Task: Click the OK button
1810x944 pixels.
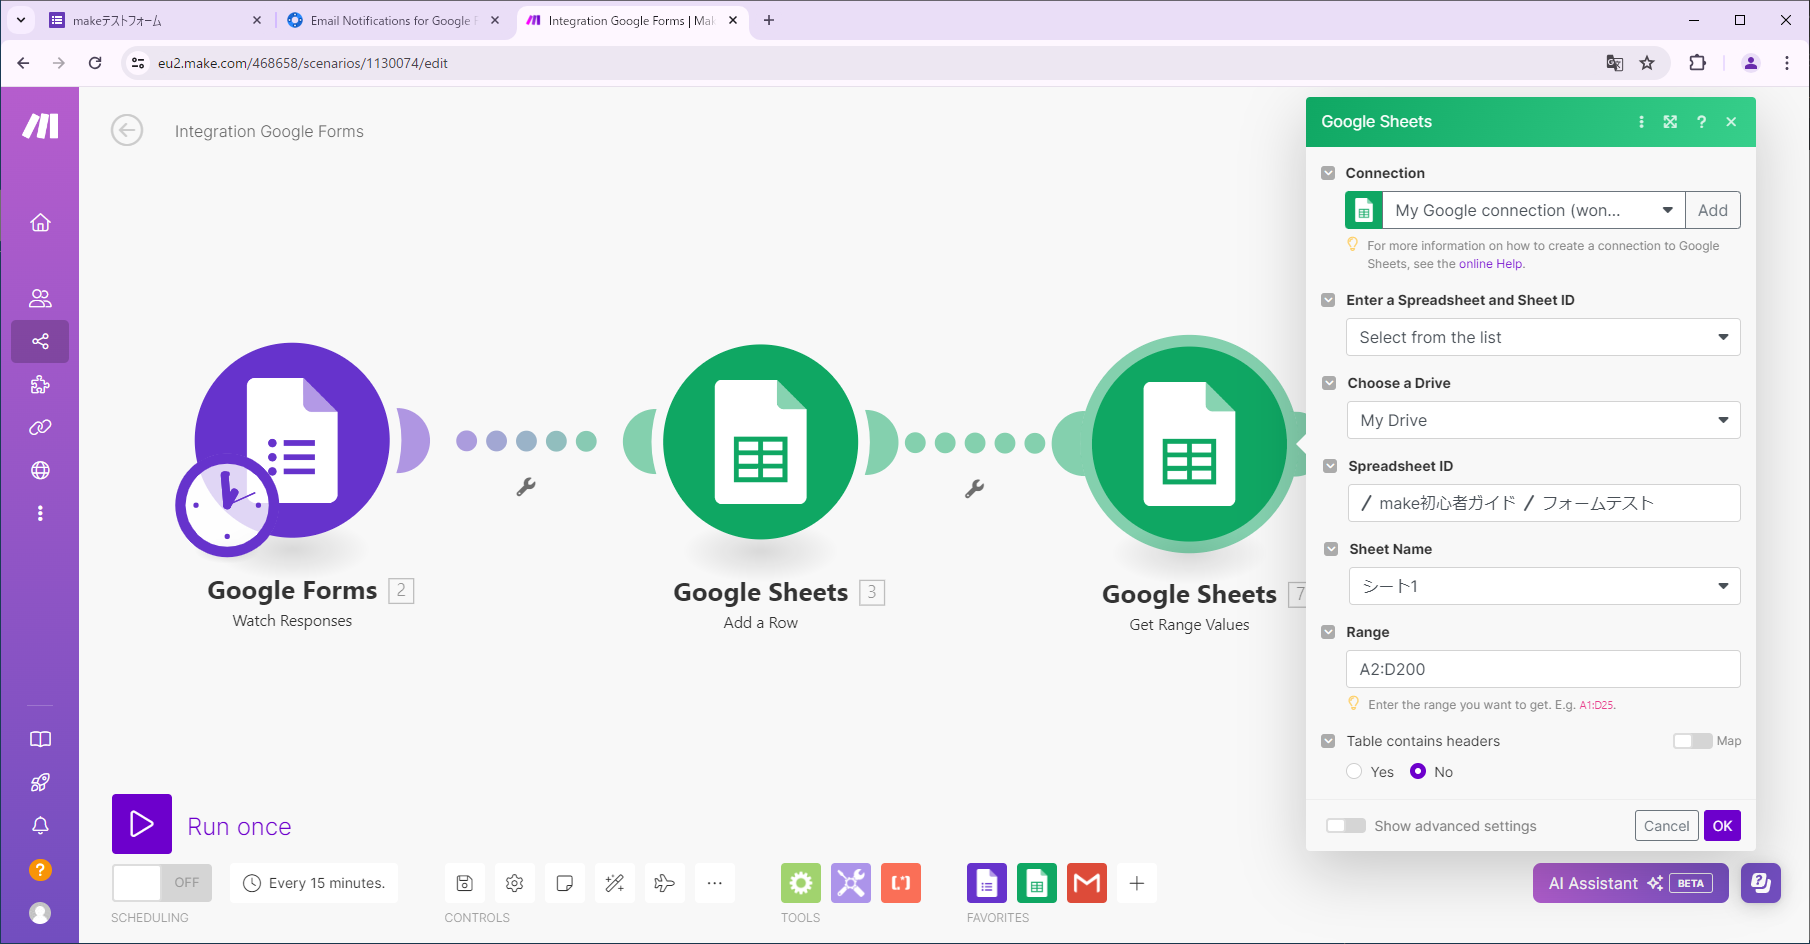Action: (1722, 826)
